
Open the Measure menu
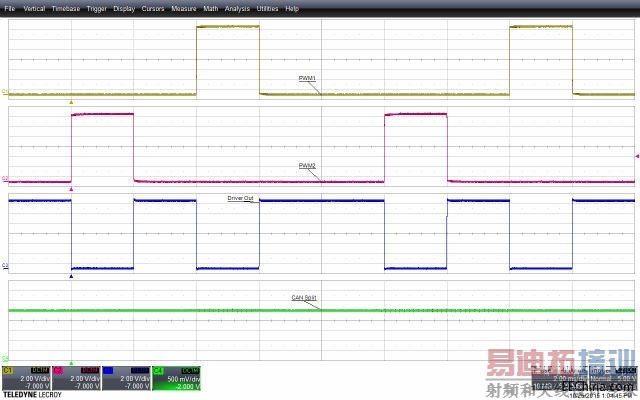coord(184,8)
